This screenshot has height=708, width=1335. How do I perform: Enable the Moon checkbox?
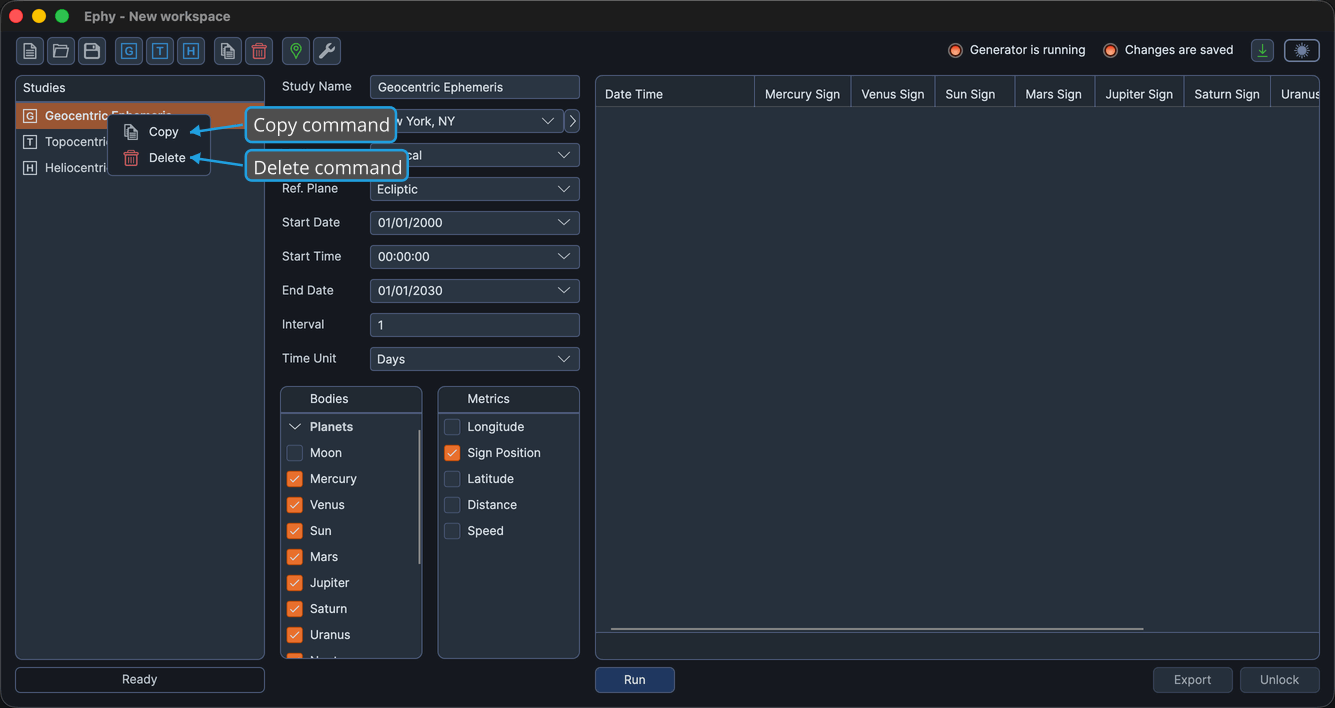tap(295, 453)
